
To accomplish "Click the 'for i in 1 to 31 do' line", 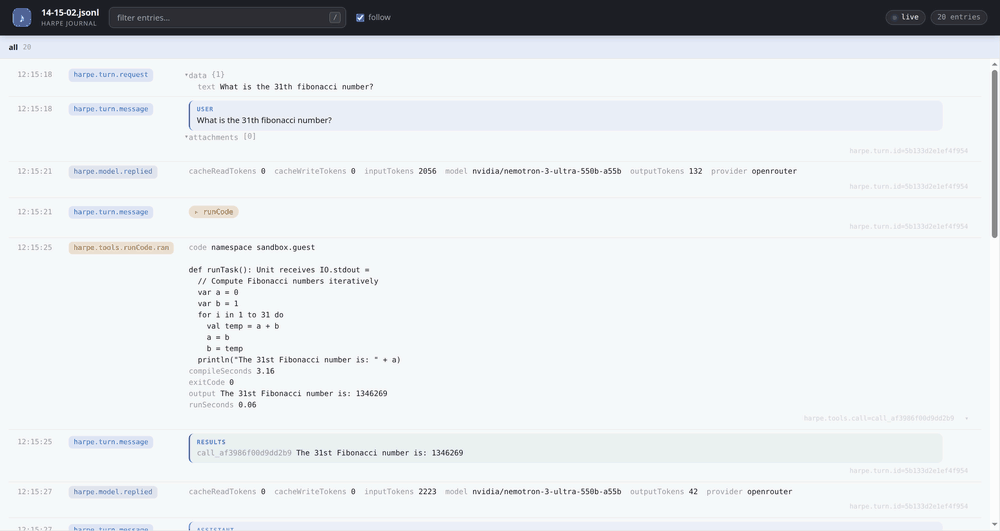I will tap(240, 315).
